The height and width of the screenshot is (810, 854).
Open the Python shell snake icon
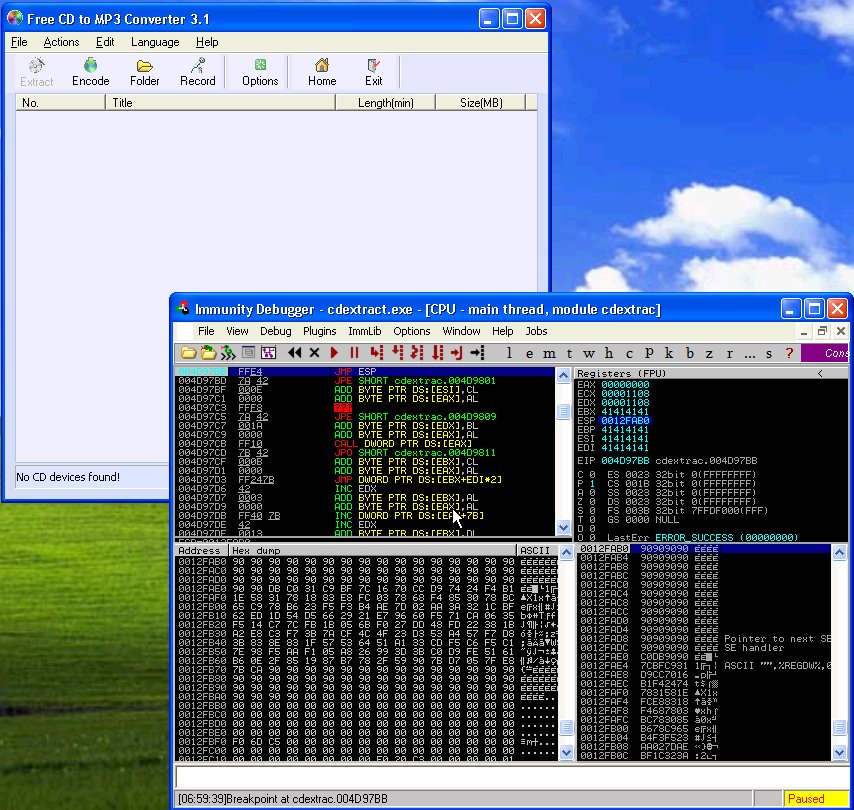click(228, 353)
